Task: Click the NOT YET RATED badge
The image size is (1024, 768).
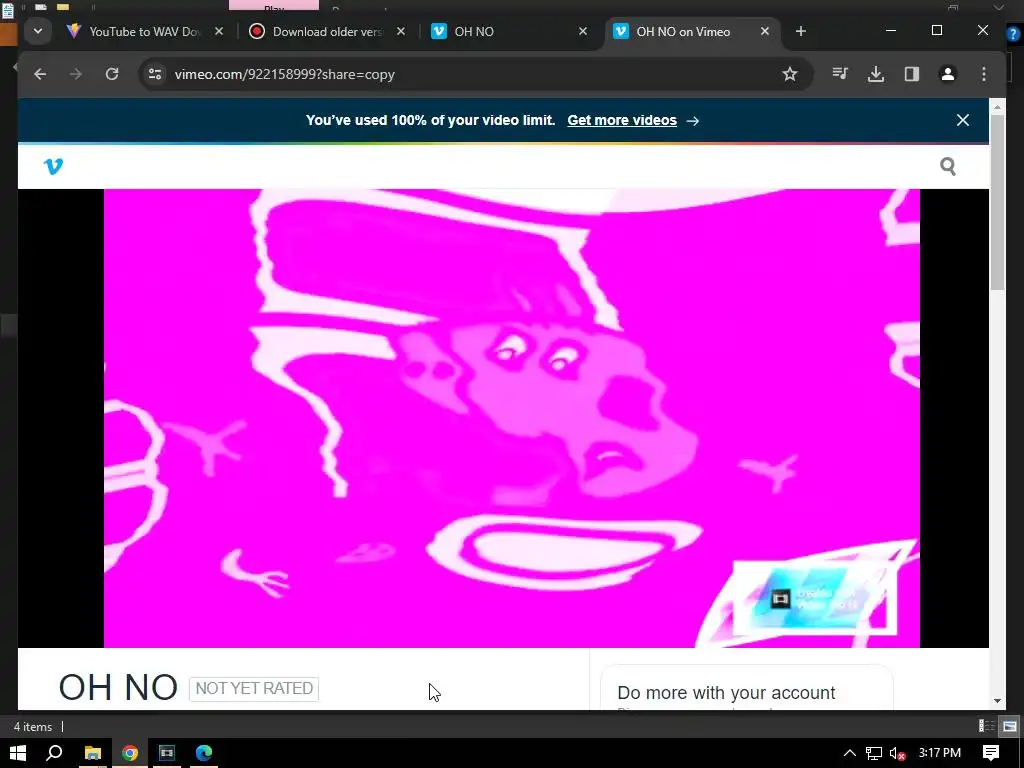Action: click(x=254, y=688)
